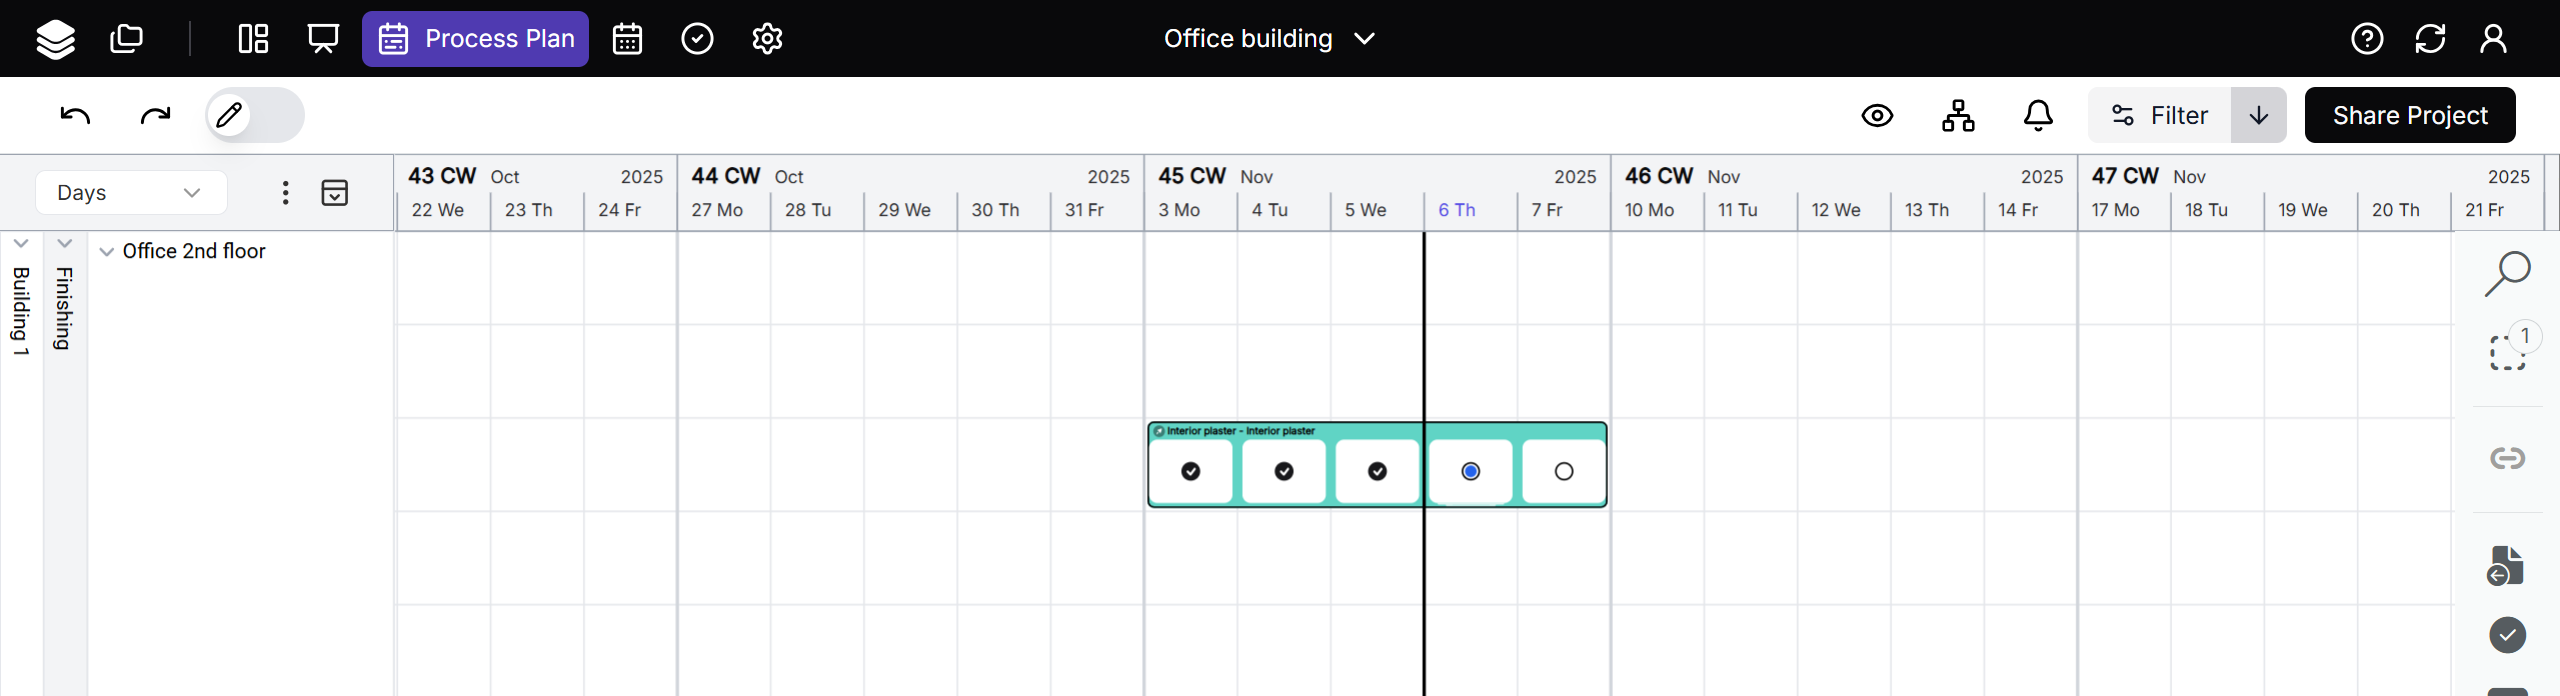Open the hierarchy structure icon
The width and height of the screenshot is (2560, 696).
(x=1958, y=115)
